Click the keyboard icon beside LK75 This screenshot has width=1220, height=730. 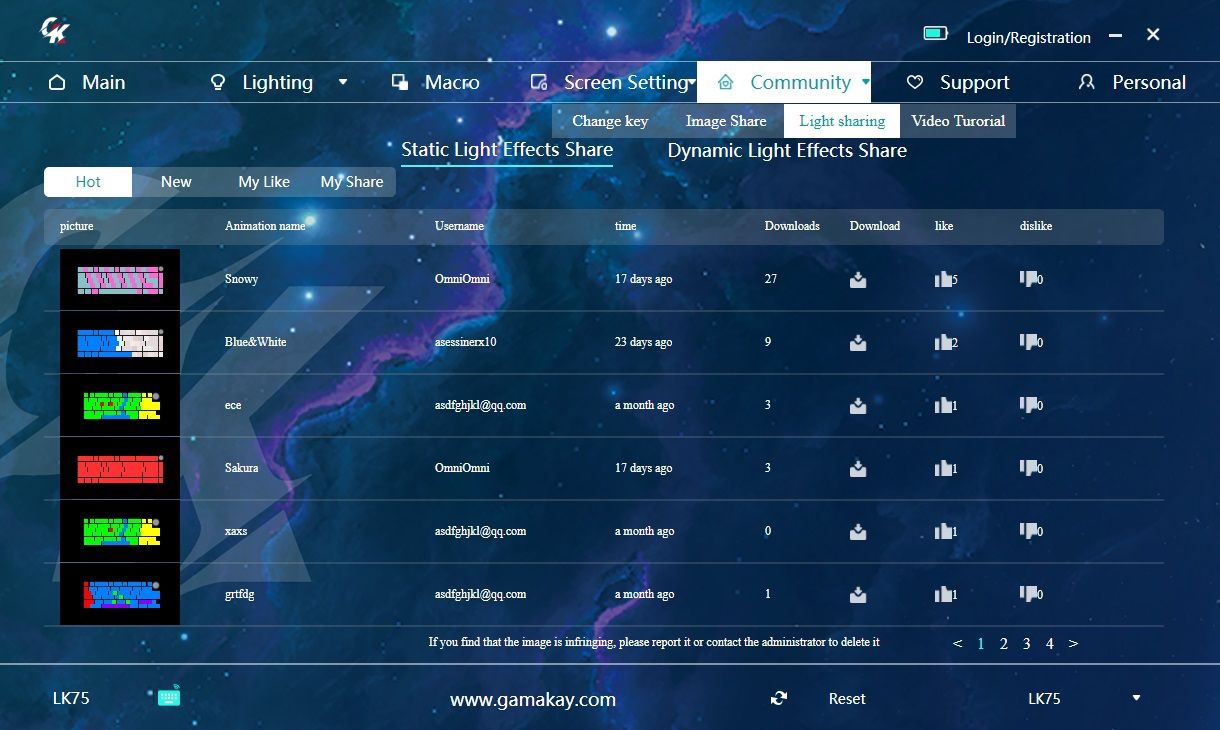(168, 697)
